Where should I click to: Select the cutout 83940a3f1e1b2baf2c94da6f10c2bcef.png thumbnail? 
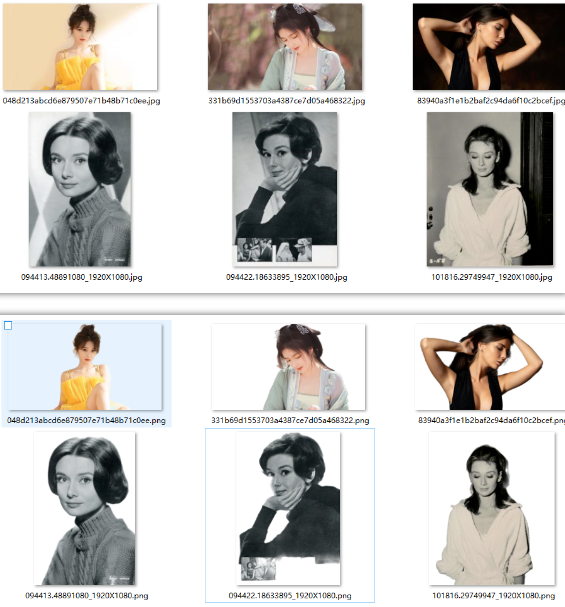point(490,367)
